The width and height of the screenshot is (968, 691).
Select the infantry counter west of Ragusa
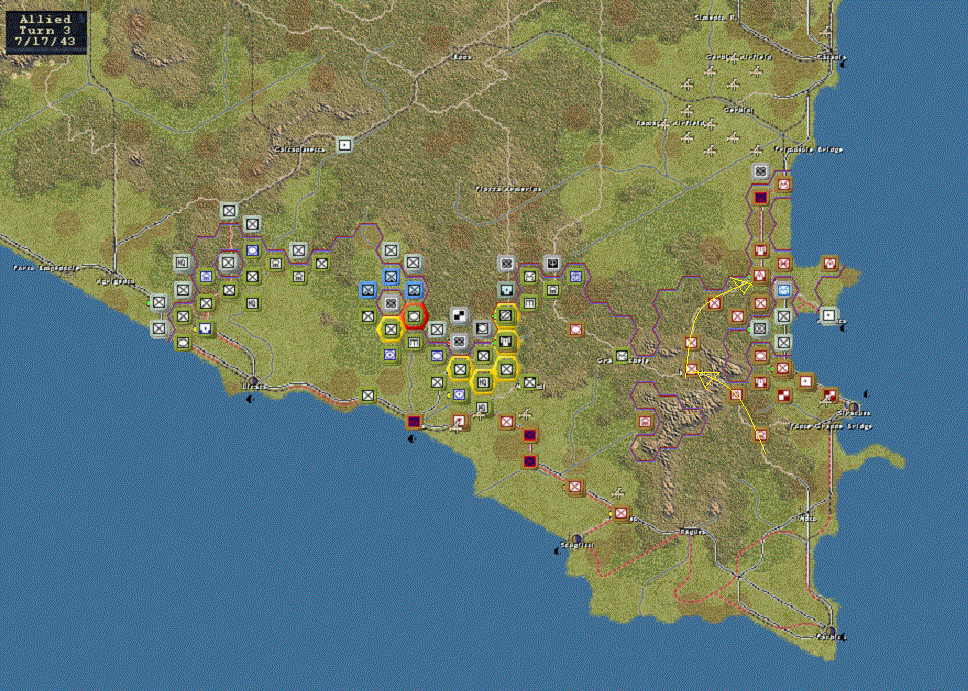tap(621, 513)
